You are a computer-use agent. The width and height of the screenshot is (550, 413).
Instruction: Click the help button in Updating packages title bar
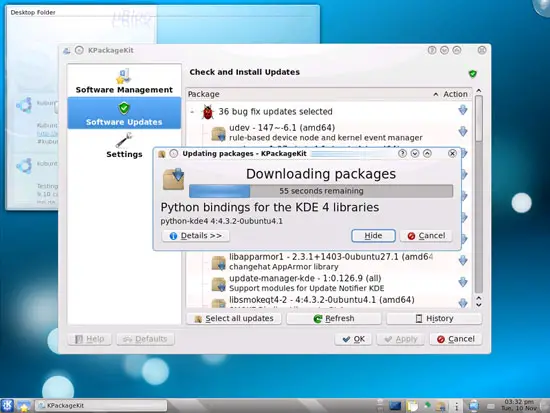(402, 153)
